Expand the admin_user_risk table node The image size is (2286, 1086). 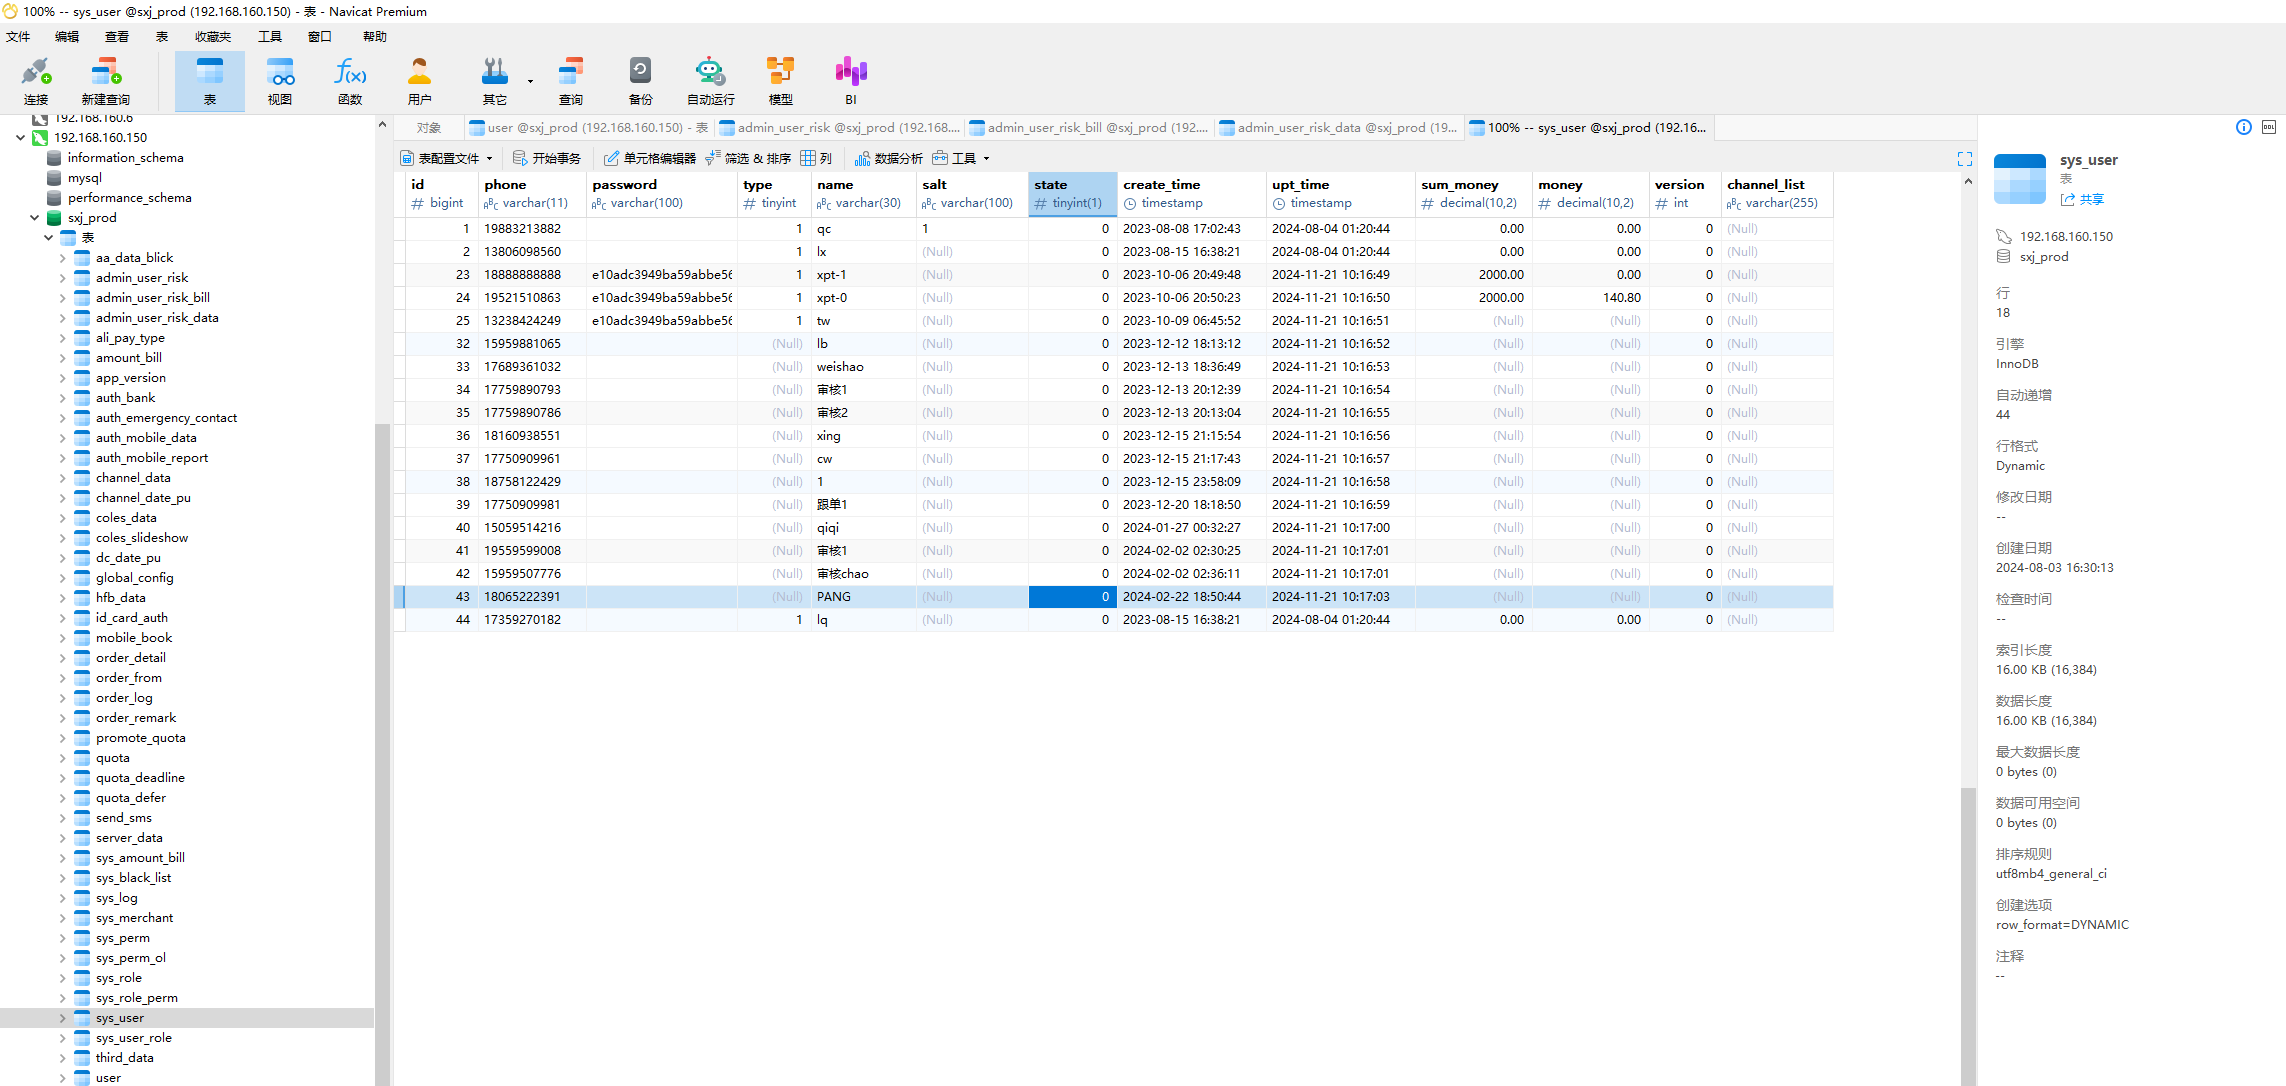62,278
